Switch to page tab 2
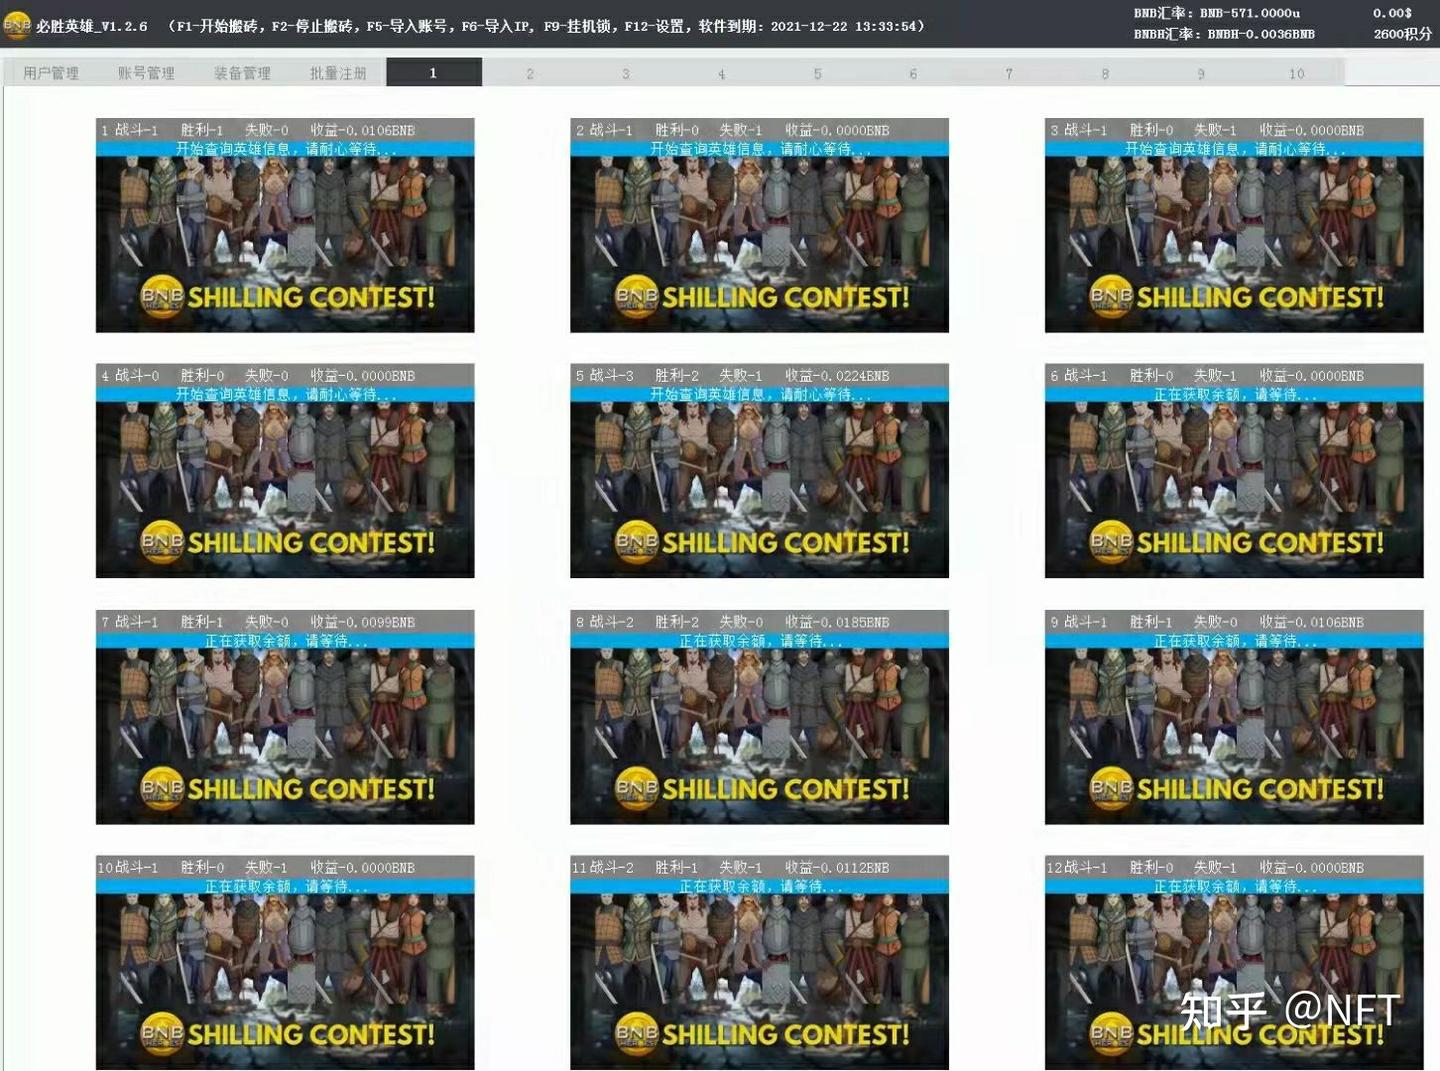The width and height of the screenshot is (1440, 1071). pyautogui.click(x=530, y=73)
